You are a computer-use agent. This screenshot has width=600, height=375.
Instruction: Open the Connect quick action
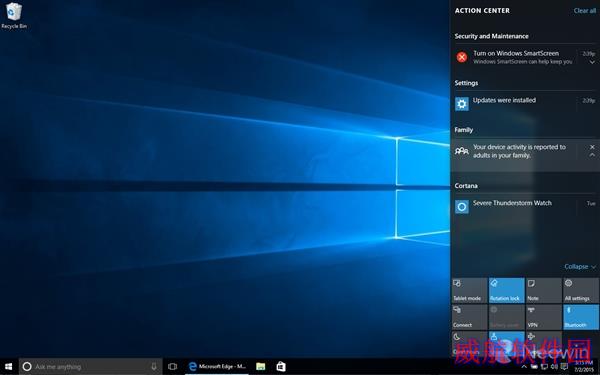(x=470, y=317)
